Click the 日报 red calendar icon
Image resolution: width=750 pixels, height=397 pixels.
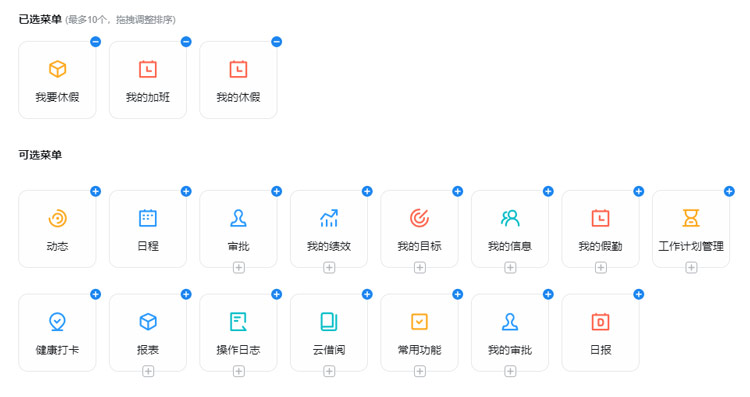(x=601, y=322)
